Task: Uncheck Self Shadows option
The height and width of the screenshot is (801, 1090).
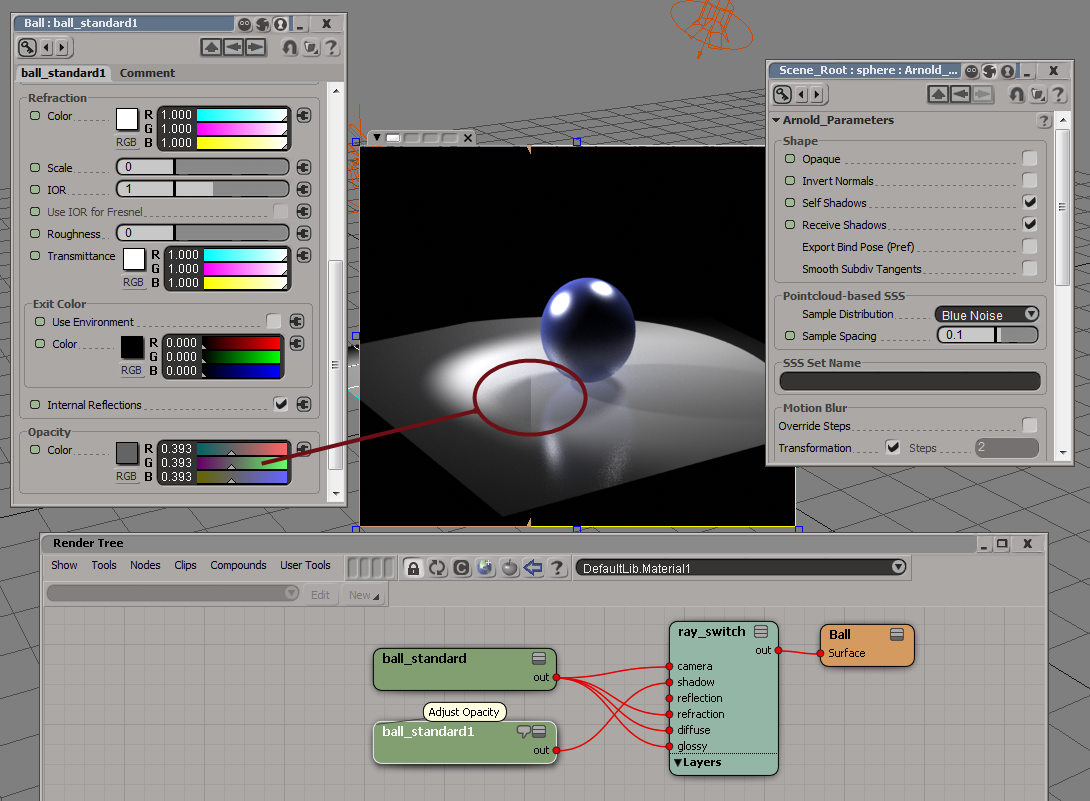Action: [1029, 203]
